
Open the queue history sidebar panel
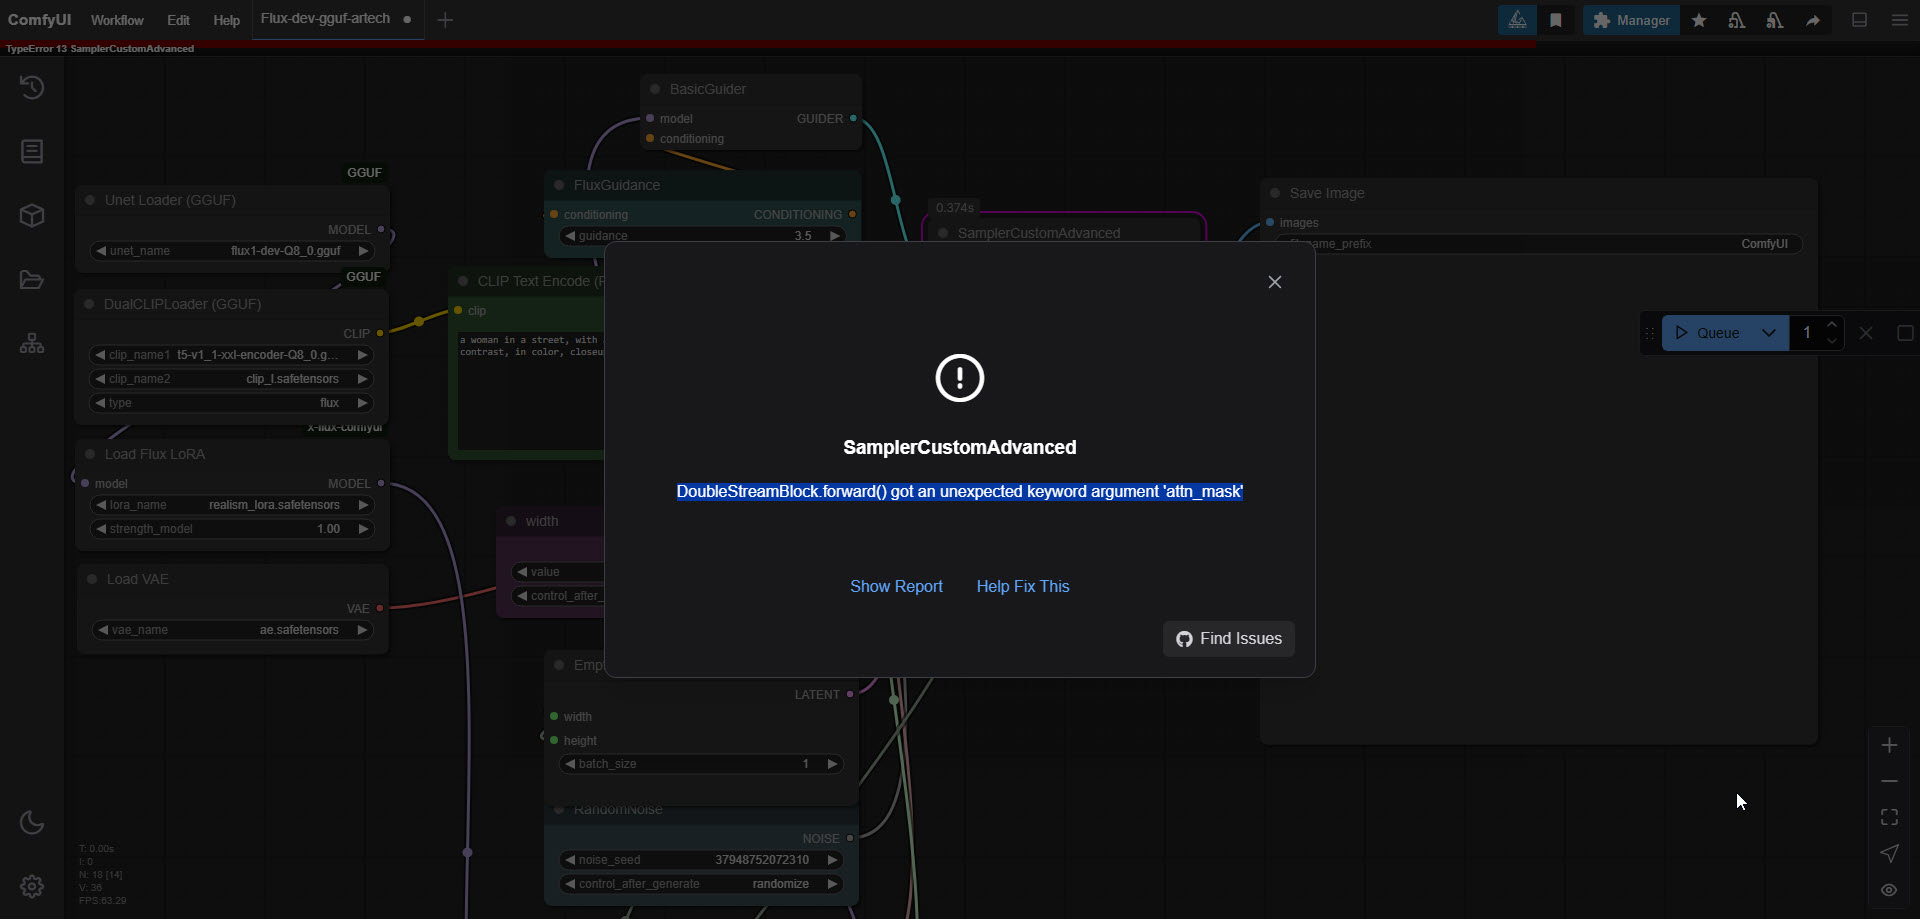pos(32,88)
